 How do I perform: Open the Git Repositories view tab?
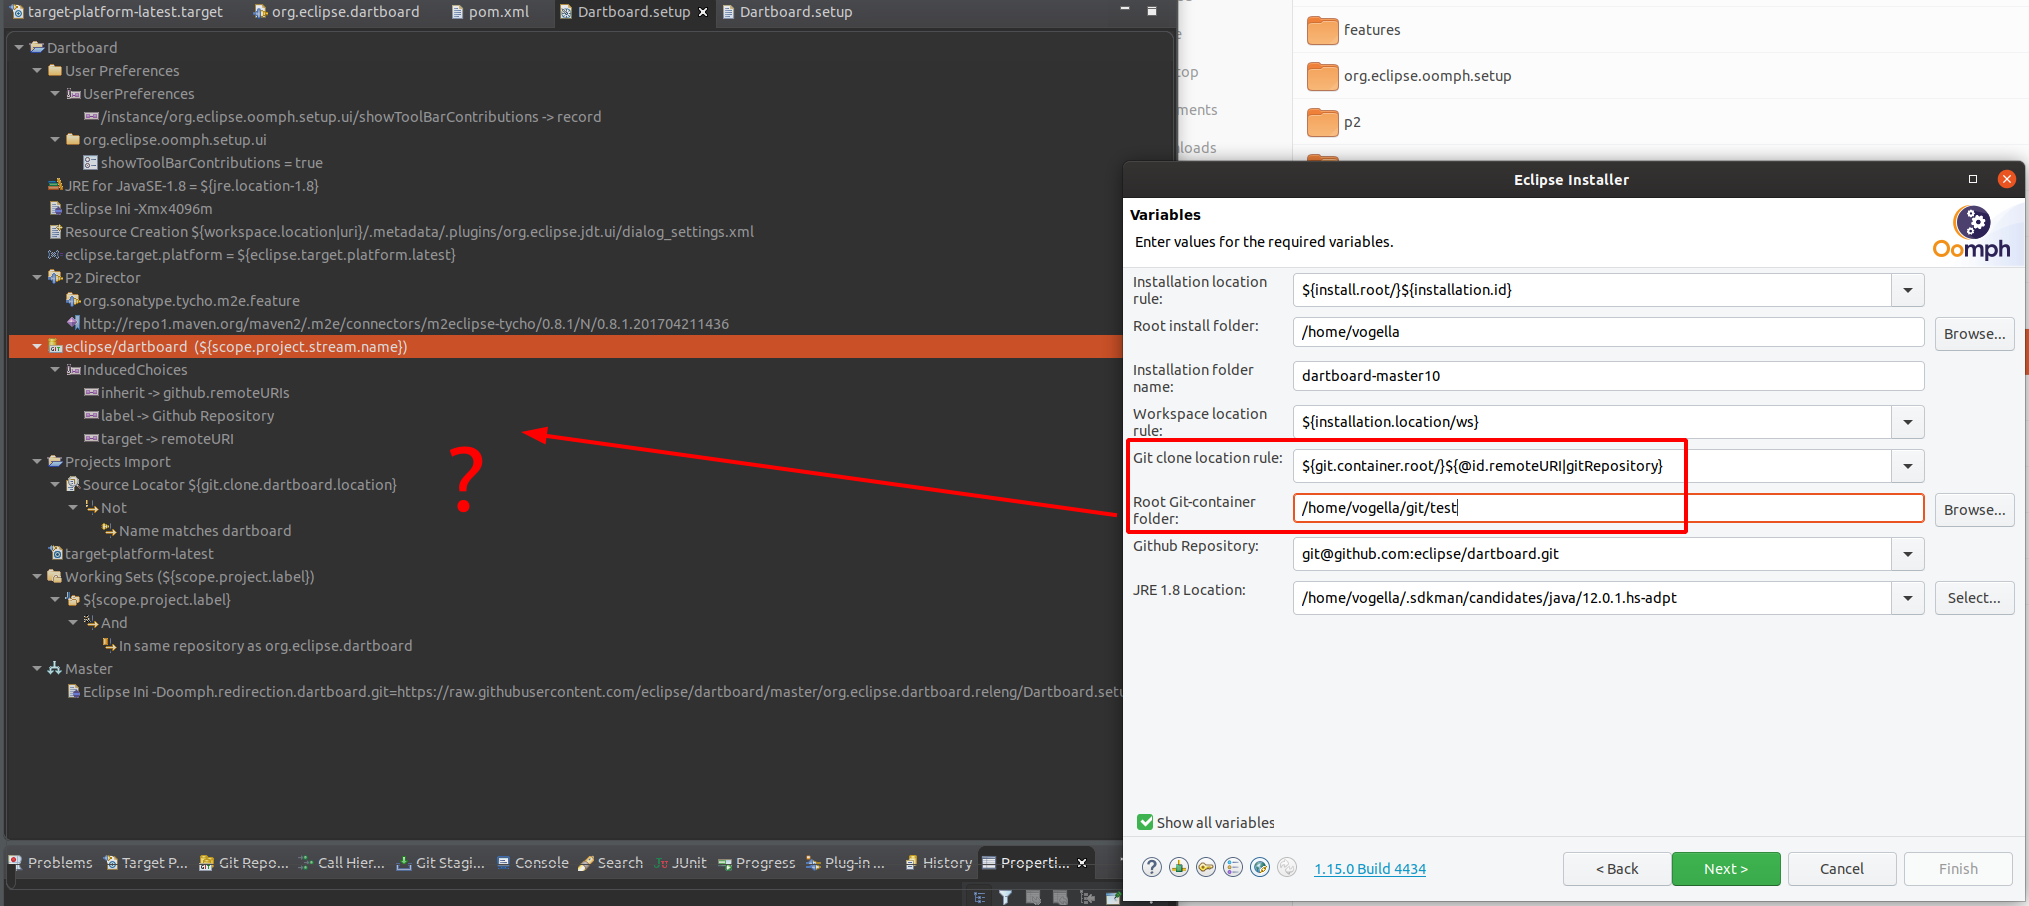[244, 863]
